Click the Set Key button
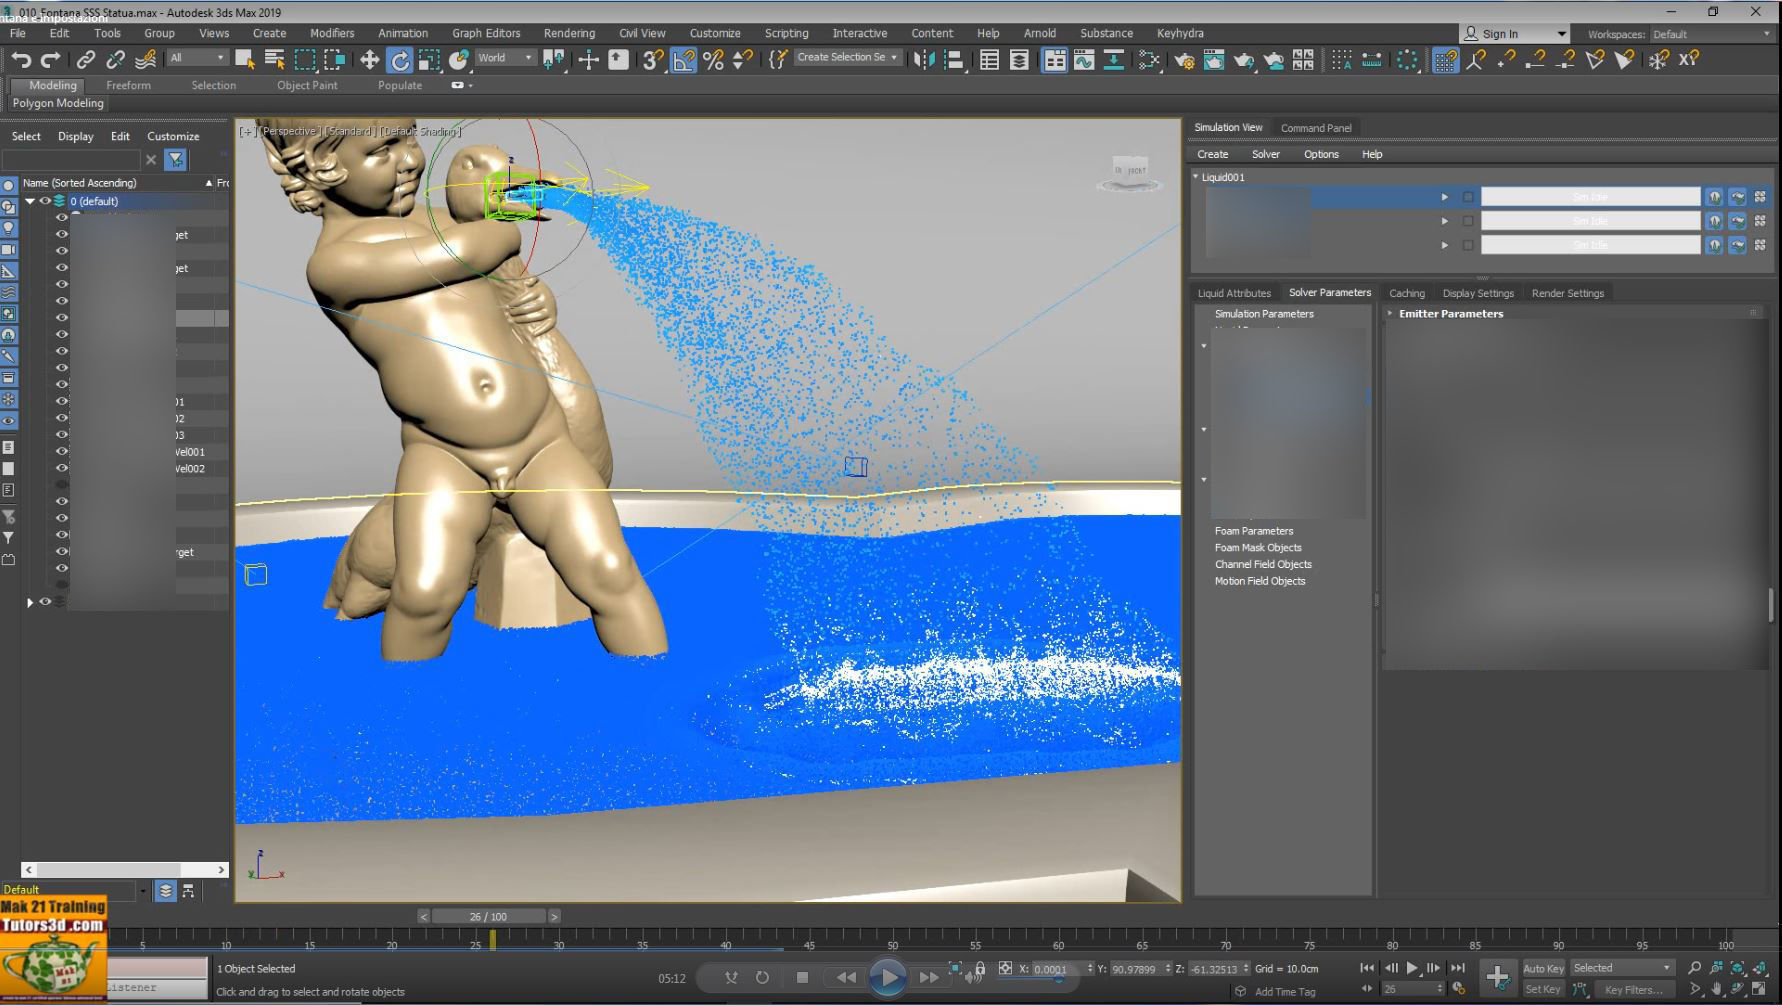Screen dimensions: 1782x1005 pos(1543,989)
